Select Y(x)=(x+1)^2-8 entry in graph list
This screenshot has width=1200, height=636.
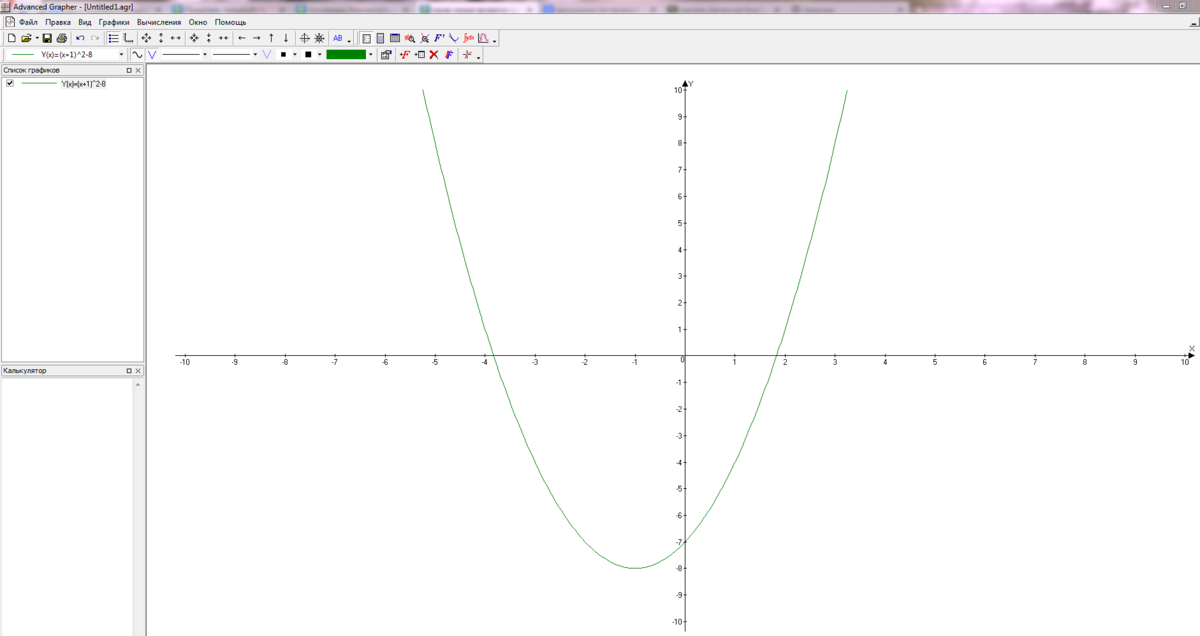coord(83,84)
